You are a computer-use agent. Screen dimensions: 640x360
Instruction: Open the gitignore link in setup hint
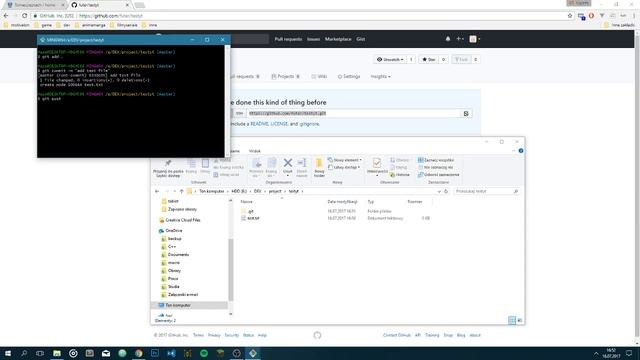pyautogui.click(x=309, y=124)
